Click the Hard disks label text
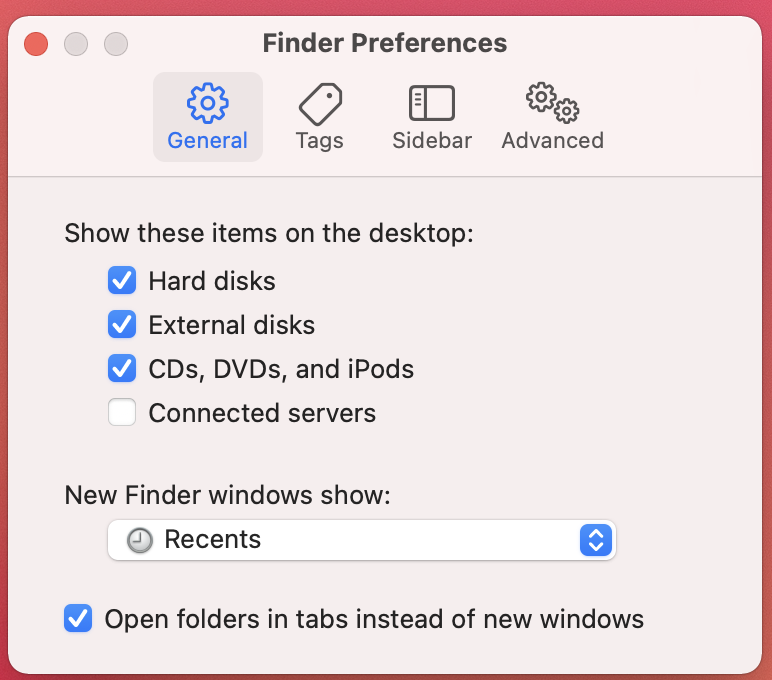This screenshot has width=772, height=680. coord(212,281)
